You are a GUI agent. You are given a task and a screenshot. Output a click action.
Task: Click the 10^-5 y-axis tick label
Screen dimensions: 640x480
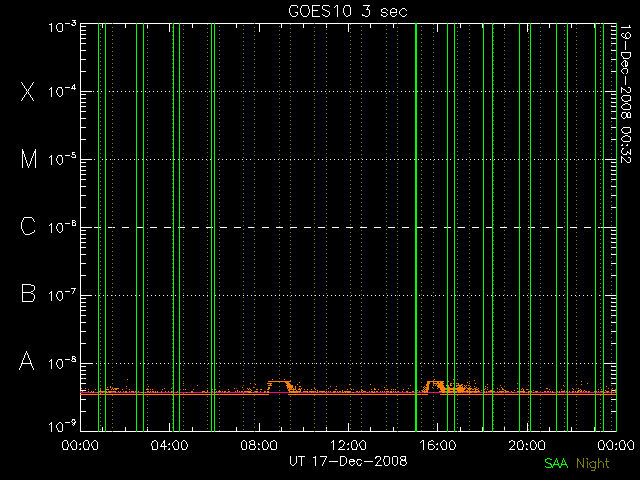coord(62,159)
